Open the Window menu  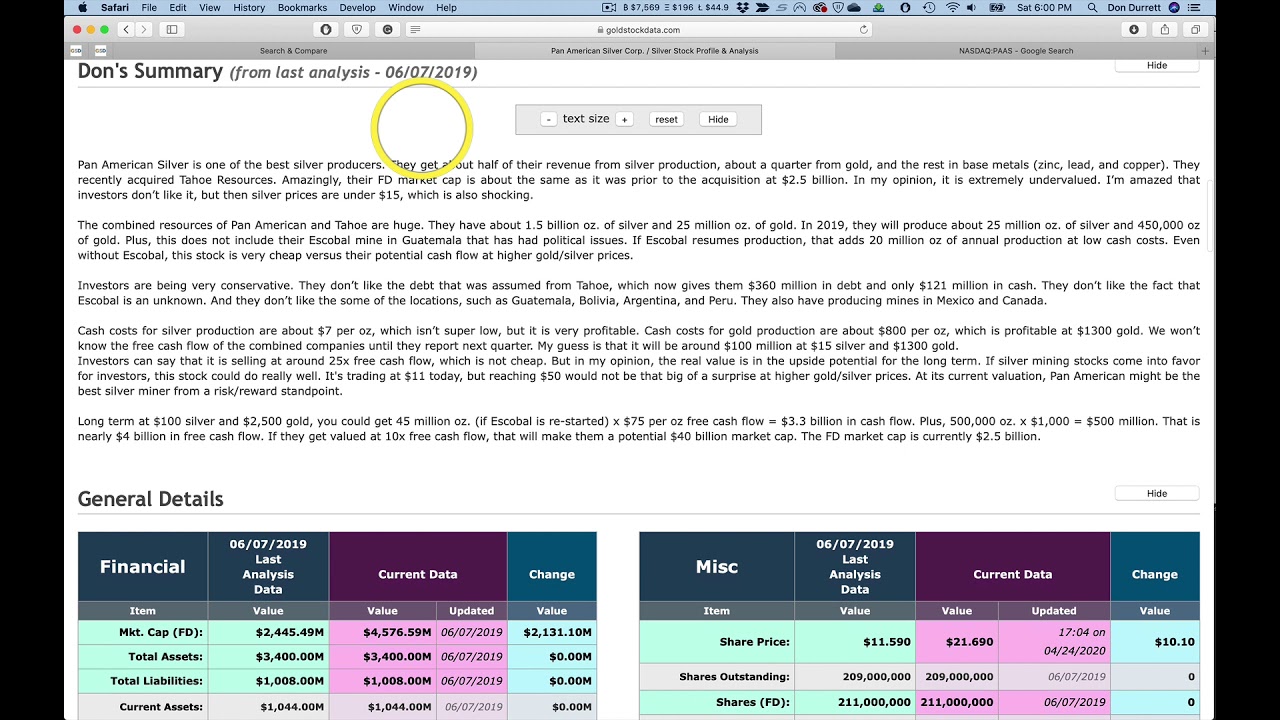(406, 7)
